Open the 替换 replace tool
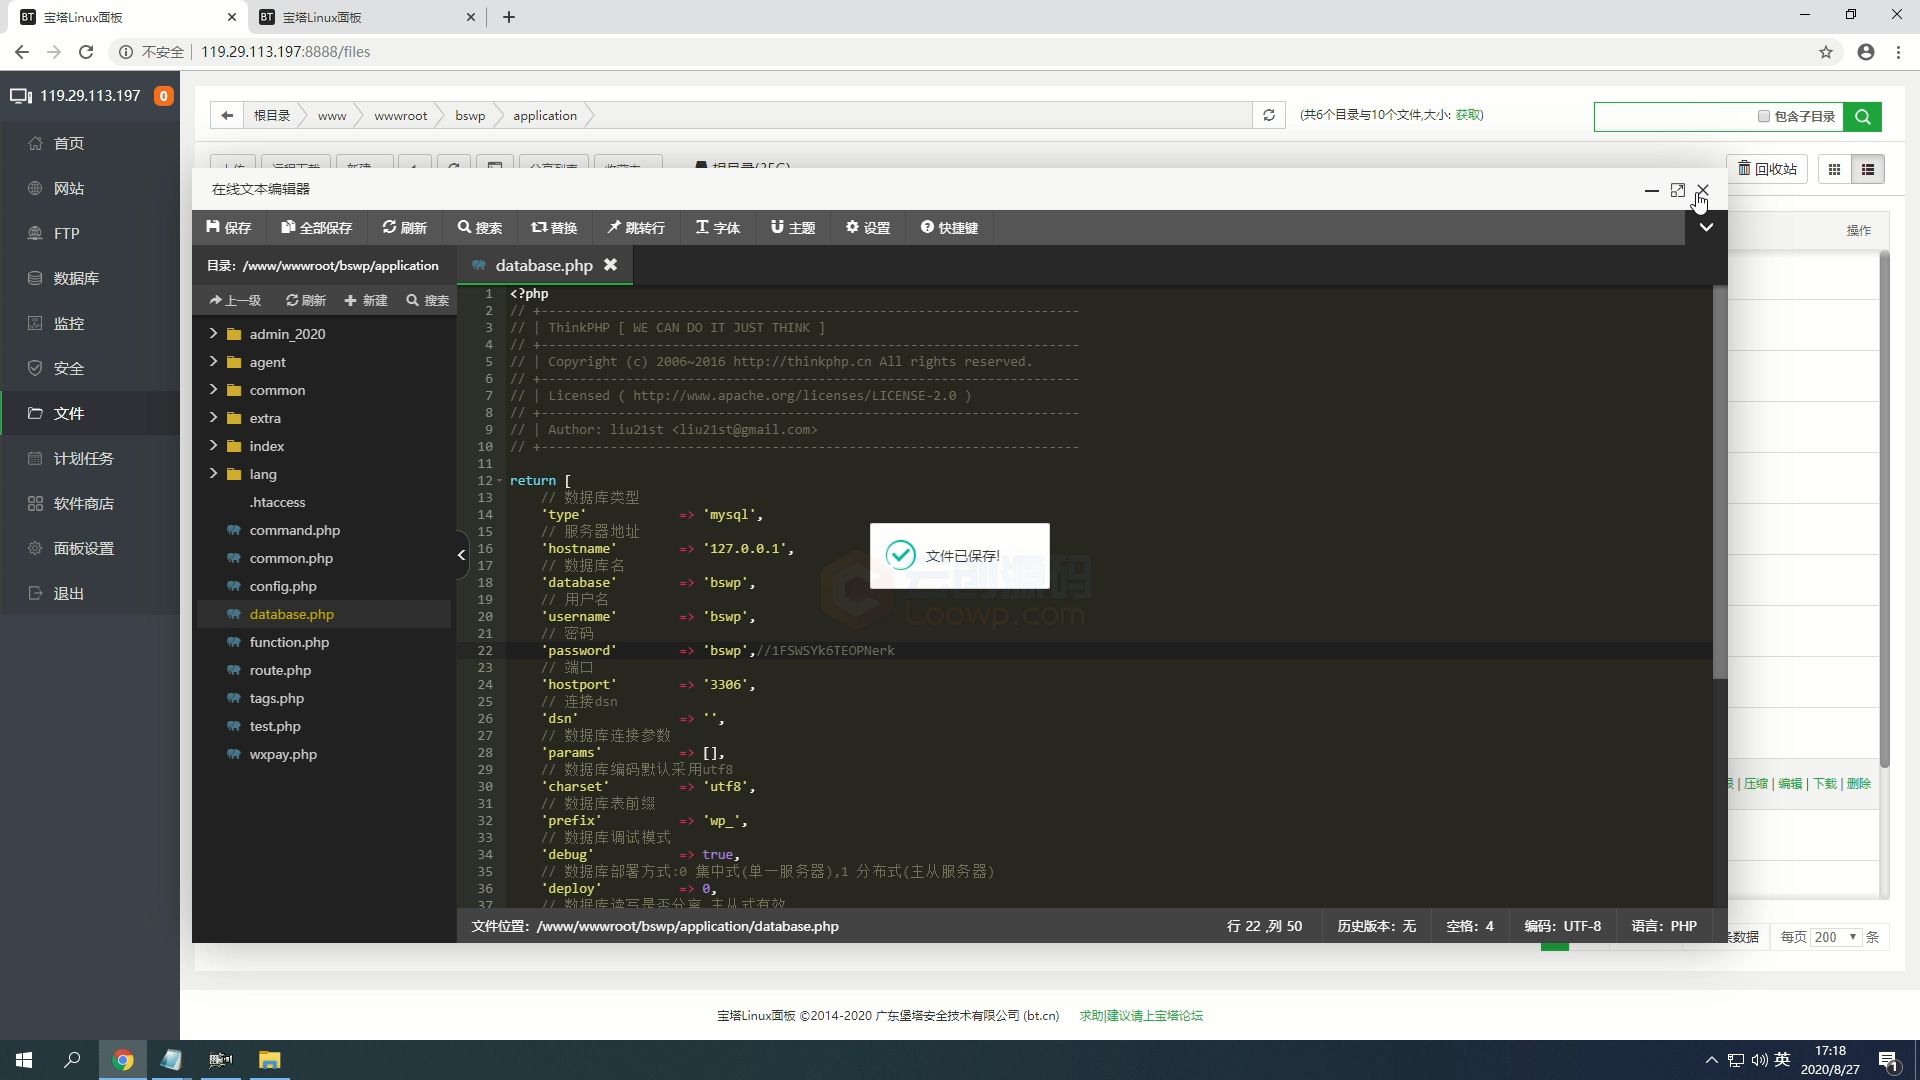Viewport: 1920px width, 1080px height. pos(554,228)
